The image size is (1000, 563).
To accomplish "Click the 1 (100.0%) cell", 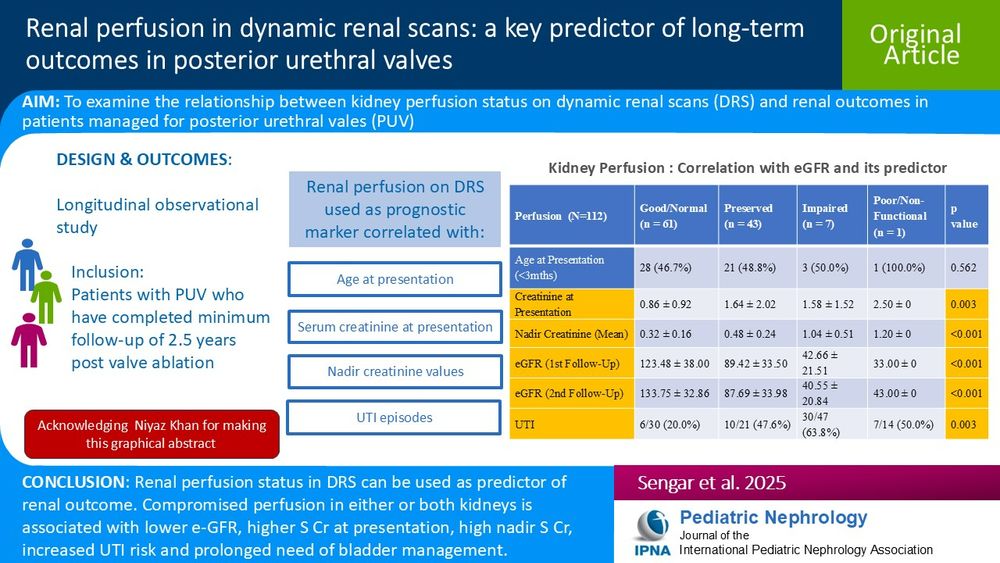I will (x=906, y=268).
